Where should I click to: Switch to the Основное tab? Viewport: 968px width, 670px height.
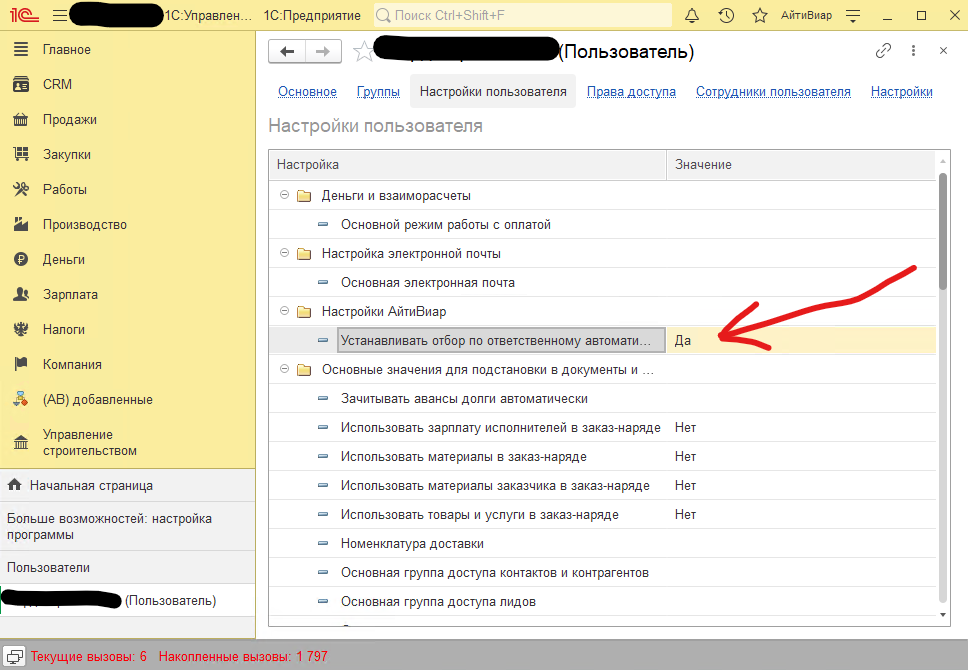(307, 91)
